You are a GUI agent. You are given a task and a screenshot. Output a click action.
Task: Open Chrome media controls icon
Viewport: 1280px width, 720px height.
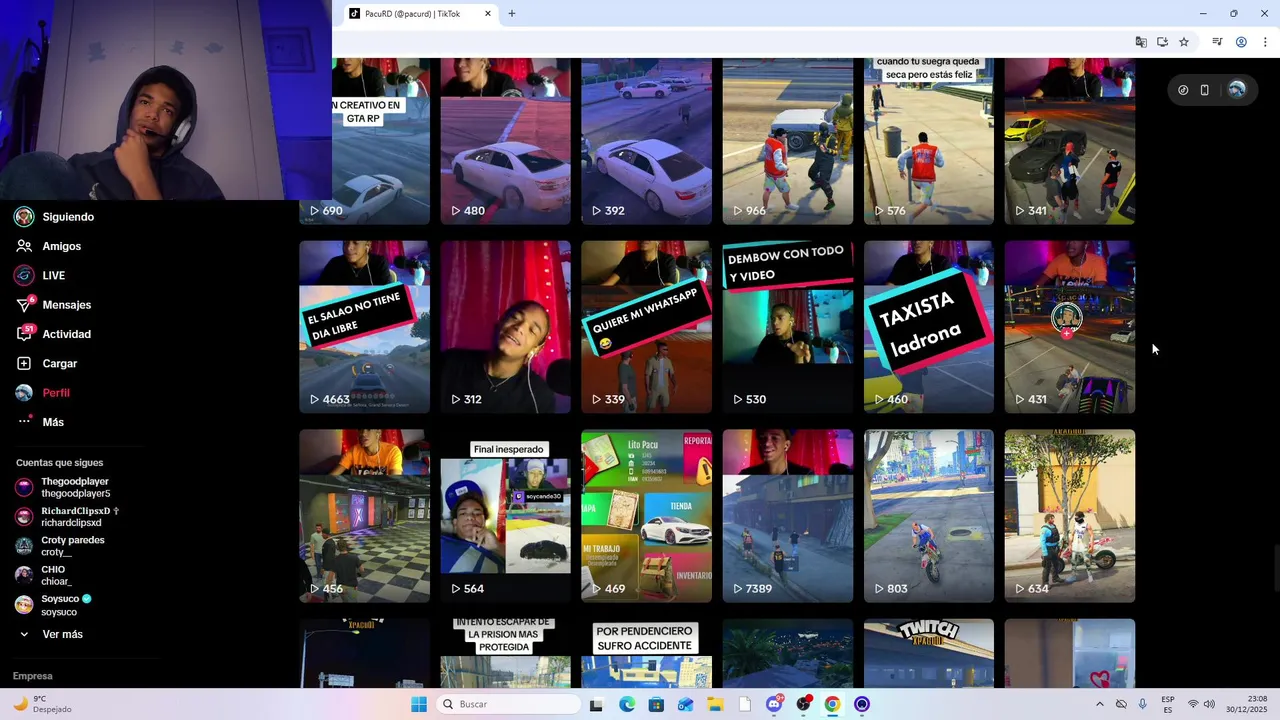coord(1217,42)
